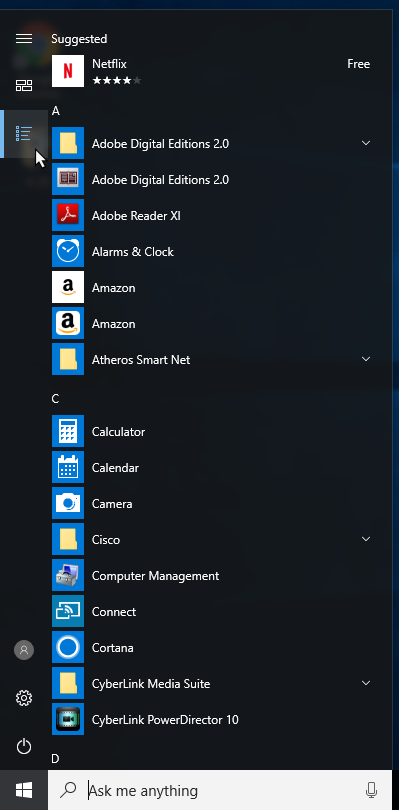Launch the Cortana circle icon

pos(68,647)
